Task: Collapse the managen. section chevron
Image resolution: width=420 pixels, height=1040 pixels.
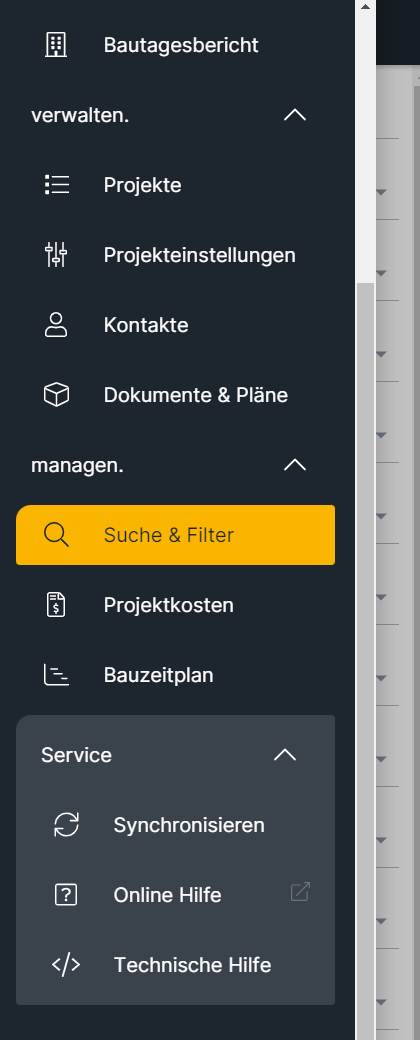Action: [295, 466]
